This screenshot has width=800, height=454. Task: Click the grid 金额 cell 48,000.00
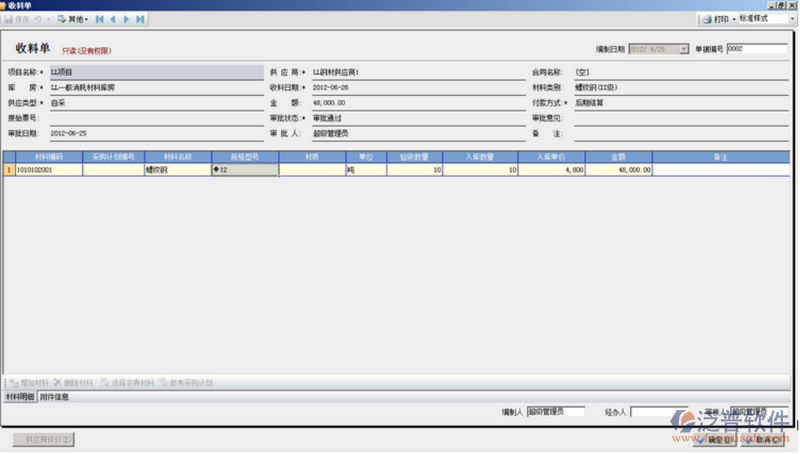[618, 170]
